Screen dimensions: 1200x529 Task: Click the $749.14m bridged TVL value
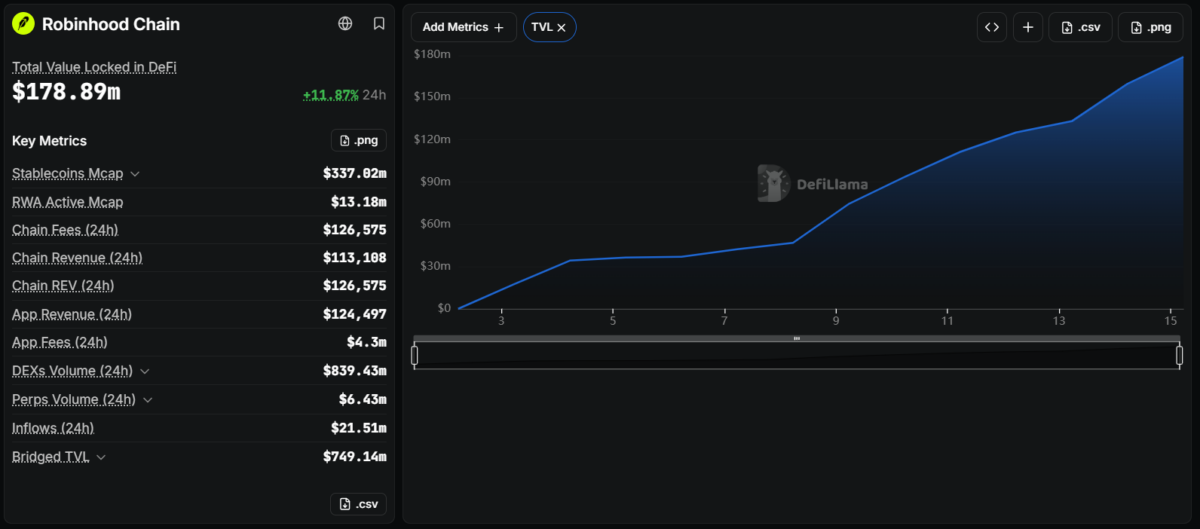355,456
